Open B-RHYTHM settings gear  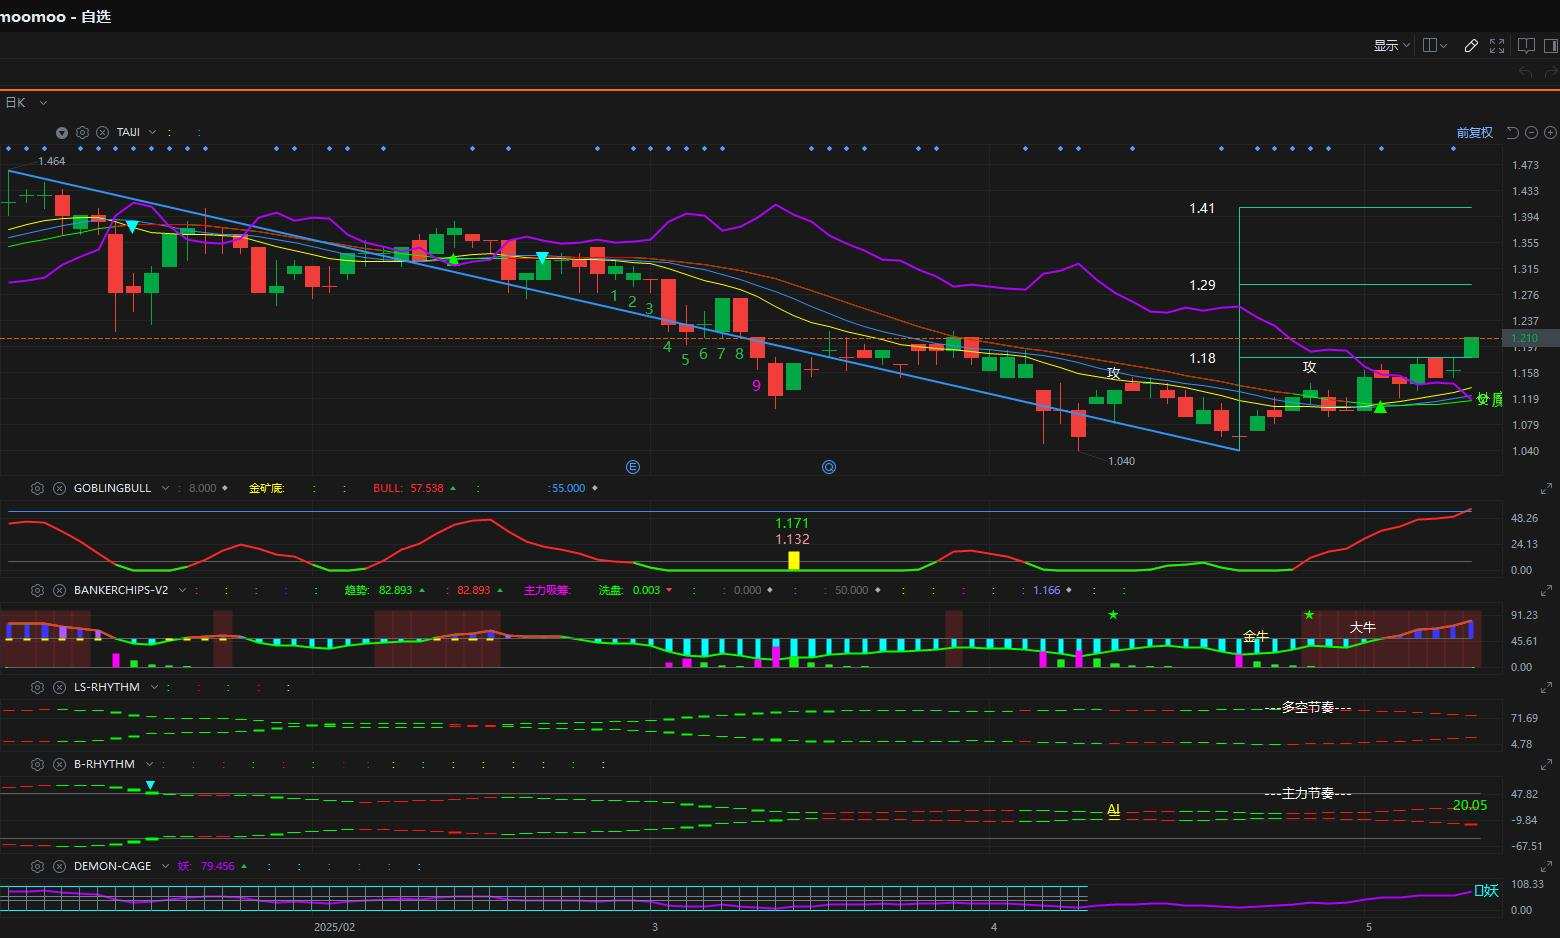37,764
